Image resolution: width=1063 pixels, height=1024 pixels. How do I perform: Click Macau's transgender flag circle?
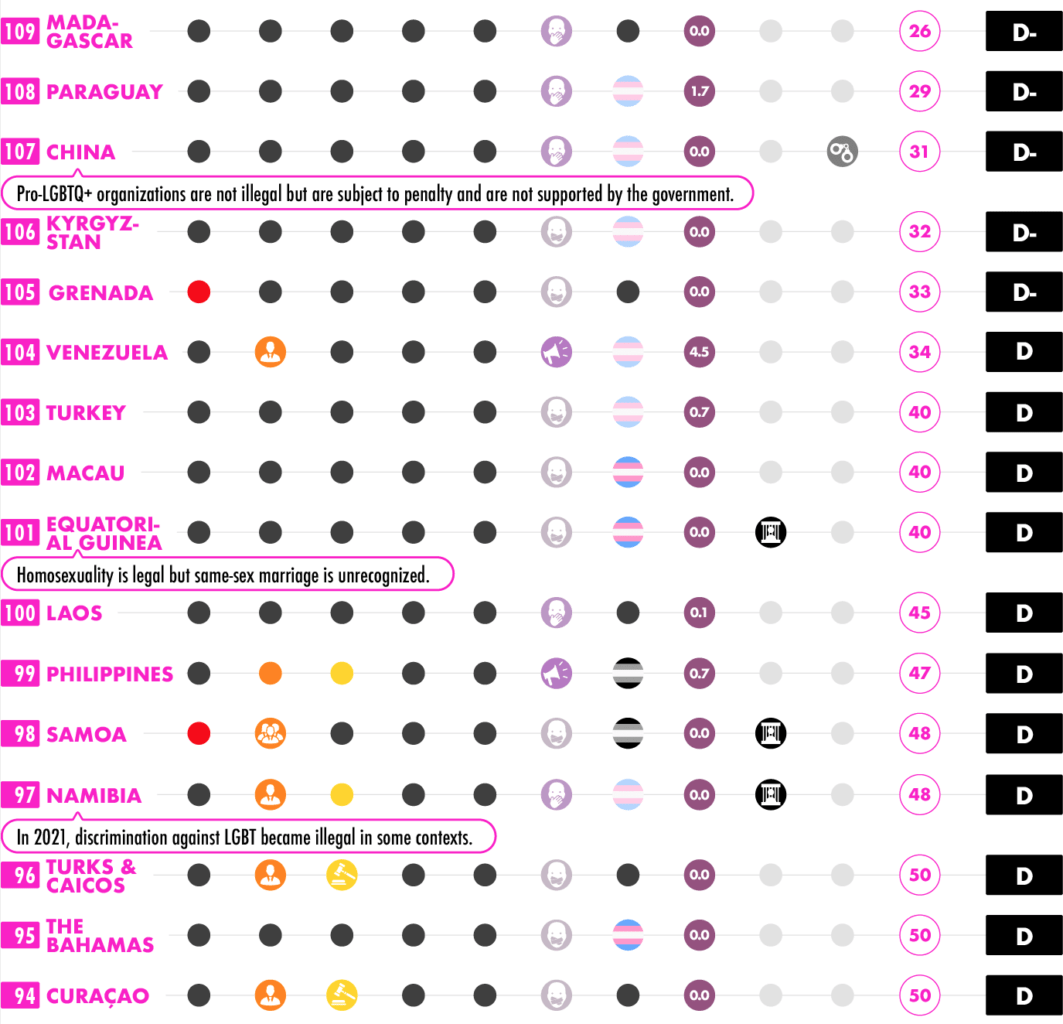(x=628, y=473)
